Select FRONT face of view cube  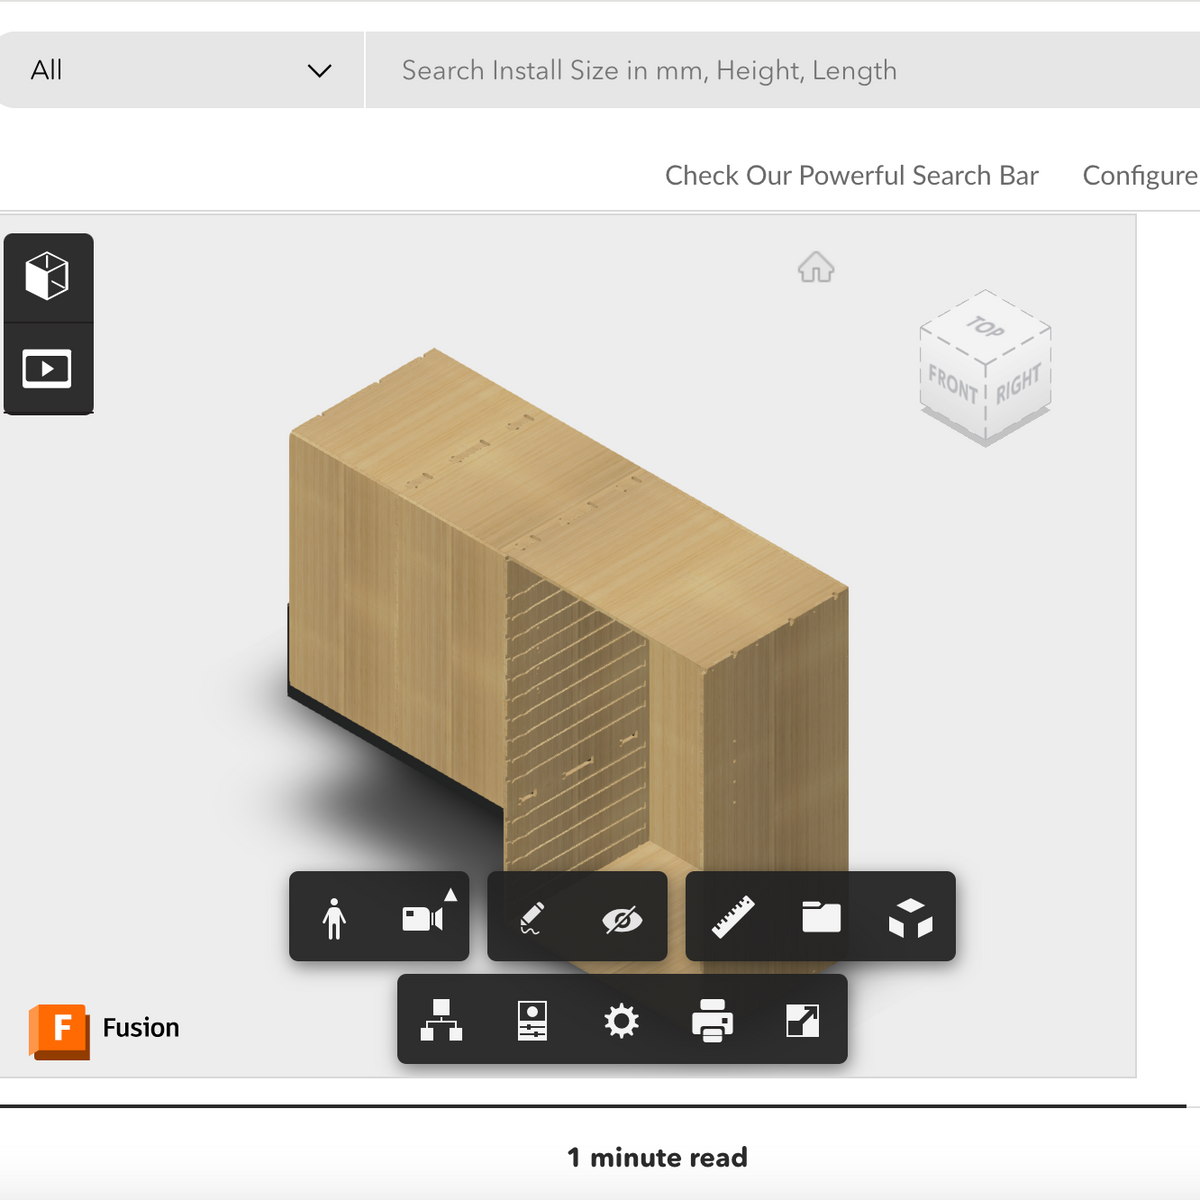click(x=952, y=386)
